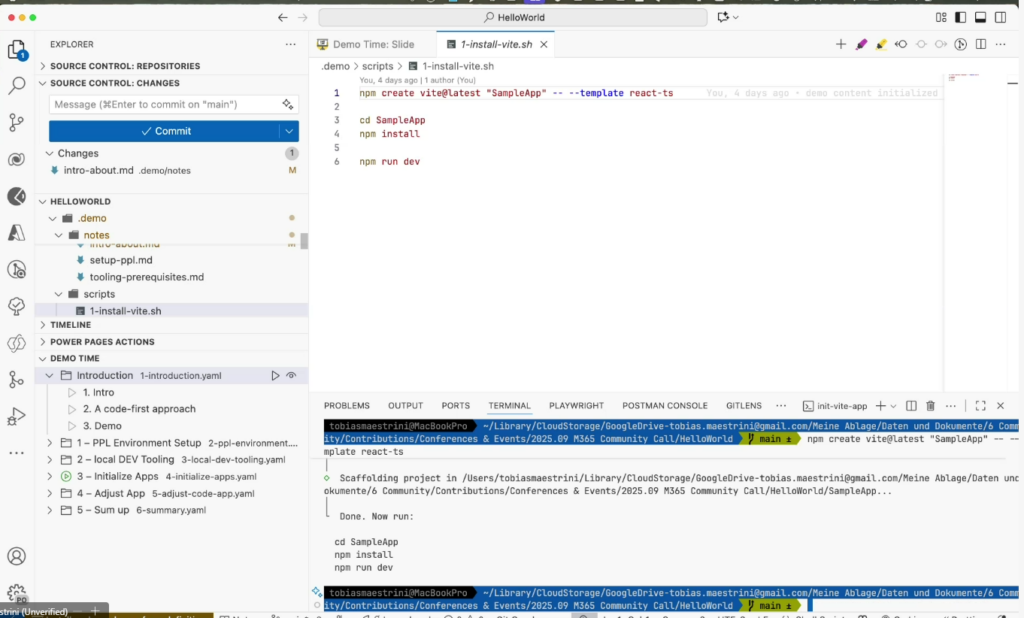Viewport: 1024px width, 618px height.
Task: Click the HelloWorld command center search bar
Action: point(513,18)
